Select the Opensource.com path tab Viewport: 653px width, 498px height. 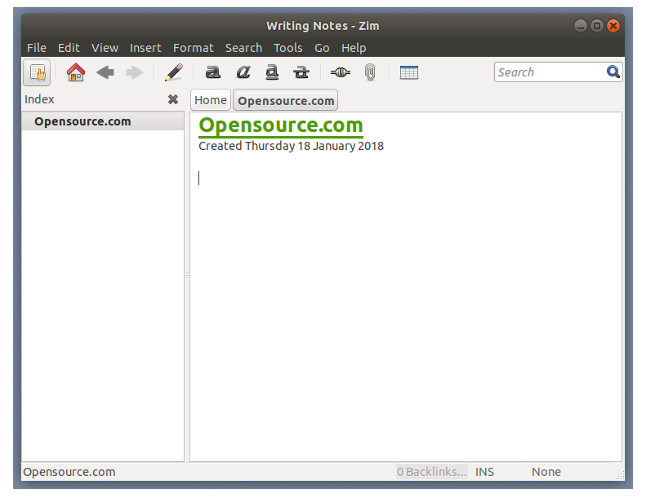286,100
